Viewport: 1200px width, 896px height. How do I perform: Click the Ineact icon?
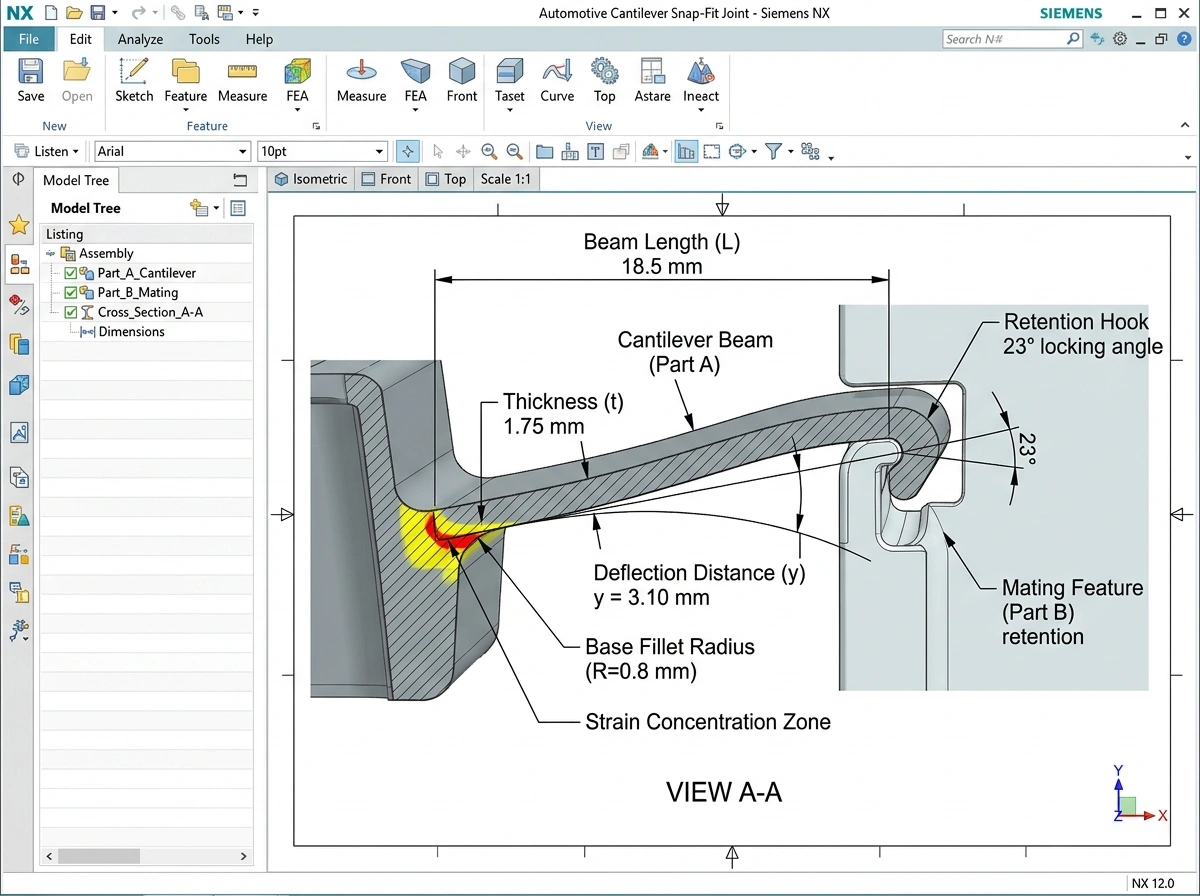[x=700, y=72]
